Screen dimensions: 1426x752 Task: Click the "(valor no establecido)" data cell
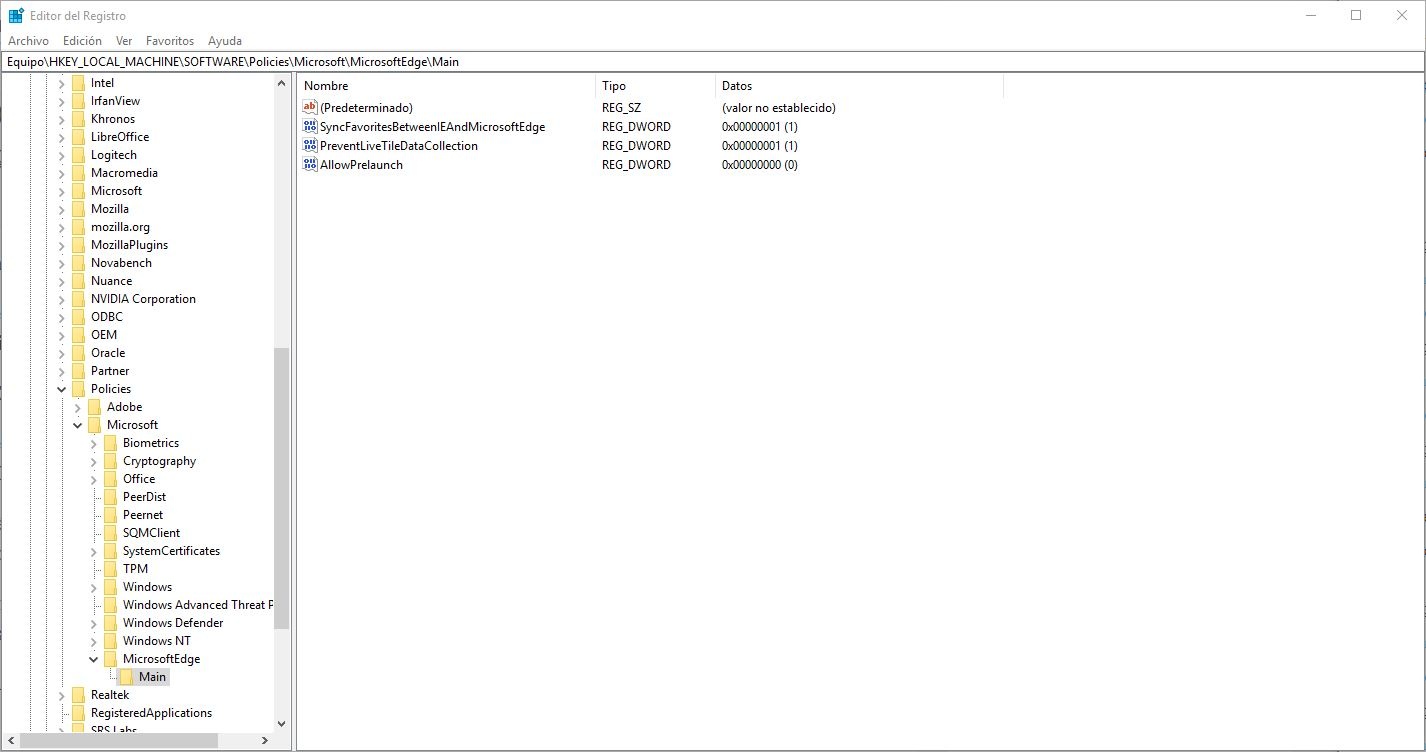click(778, 108)
